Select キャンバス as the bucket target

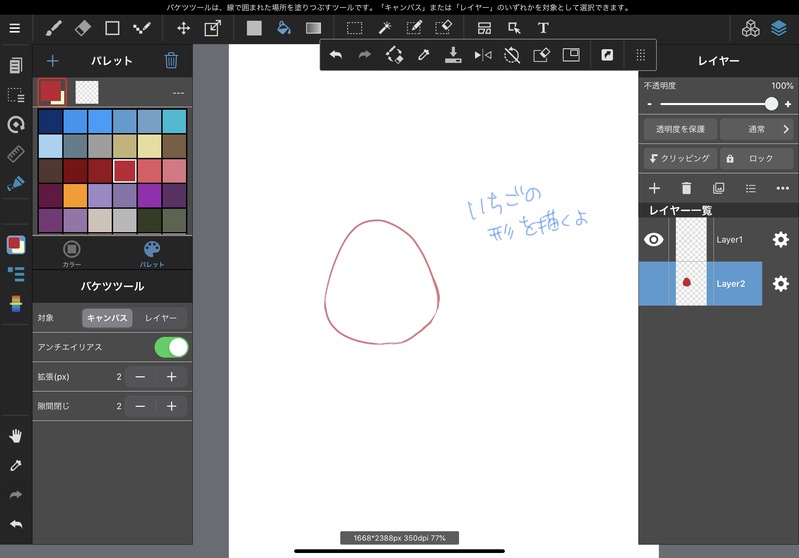(x=107, y=318)
